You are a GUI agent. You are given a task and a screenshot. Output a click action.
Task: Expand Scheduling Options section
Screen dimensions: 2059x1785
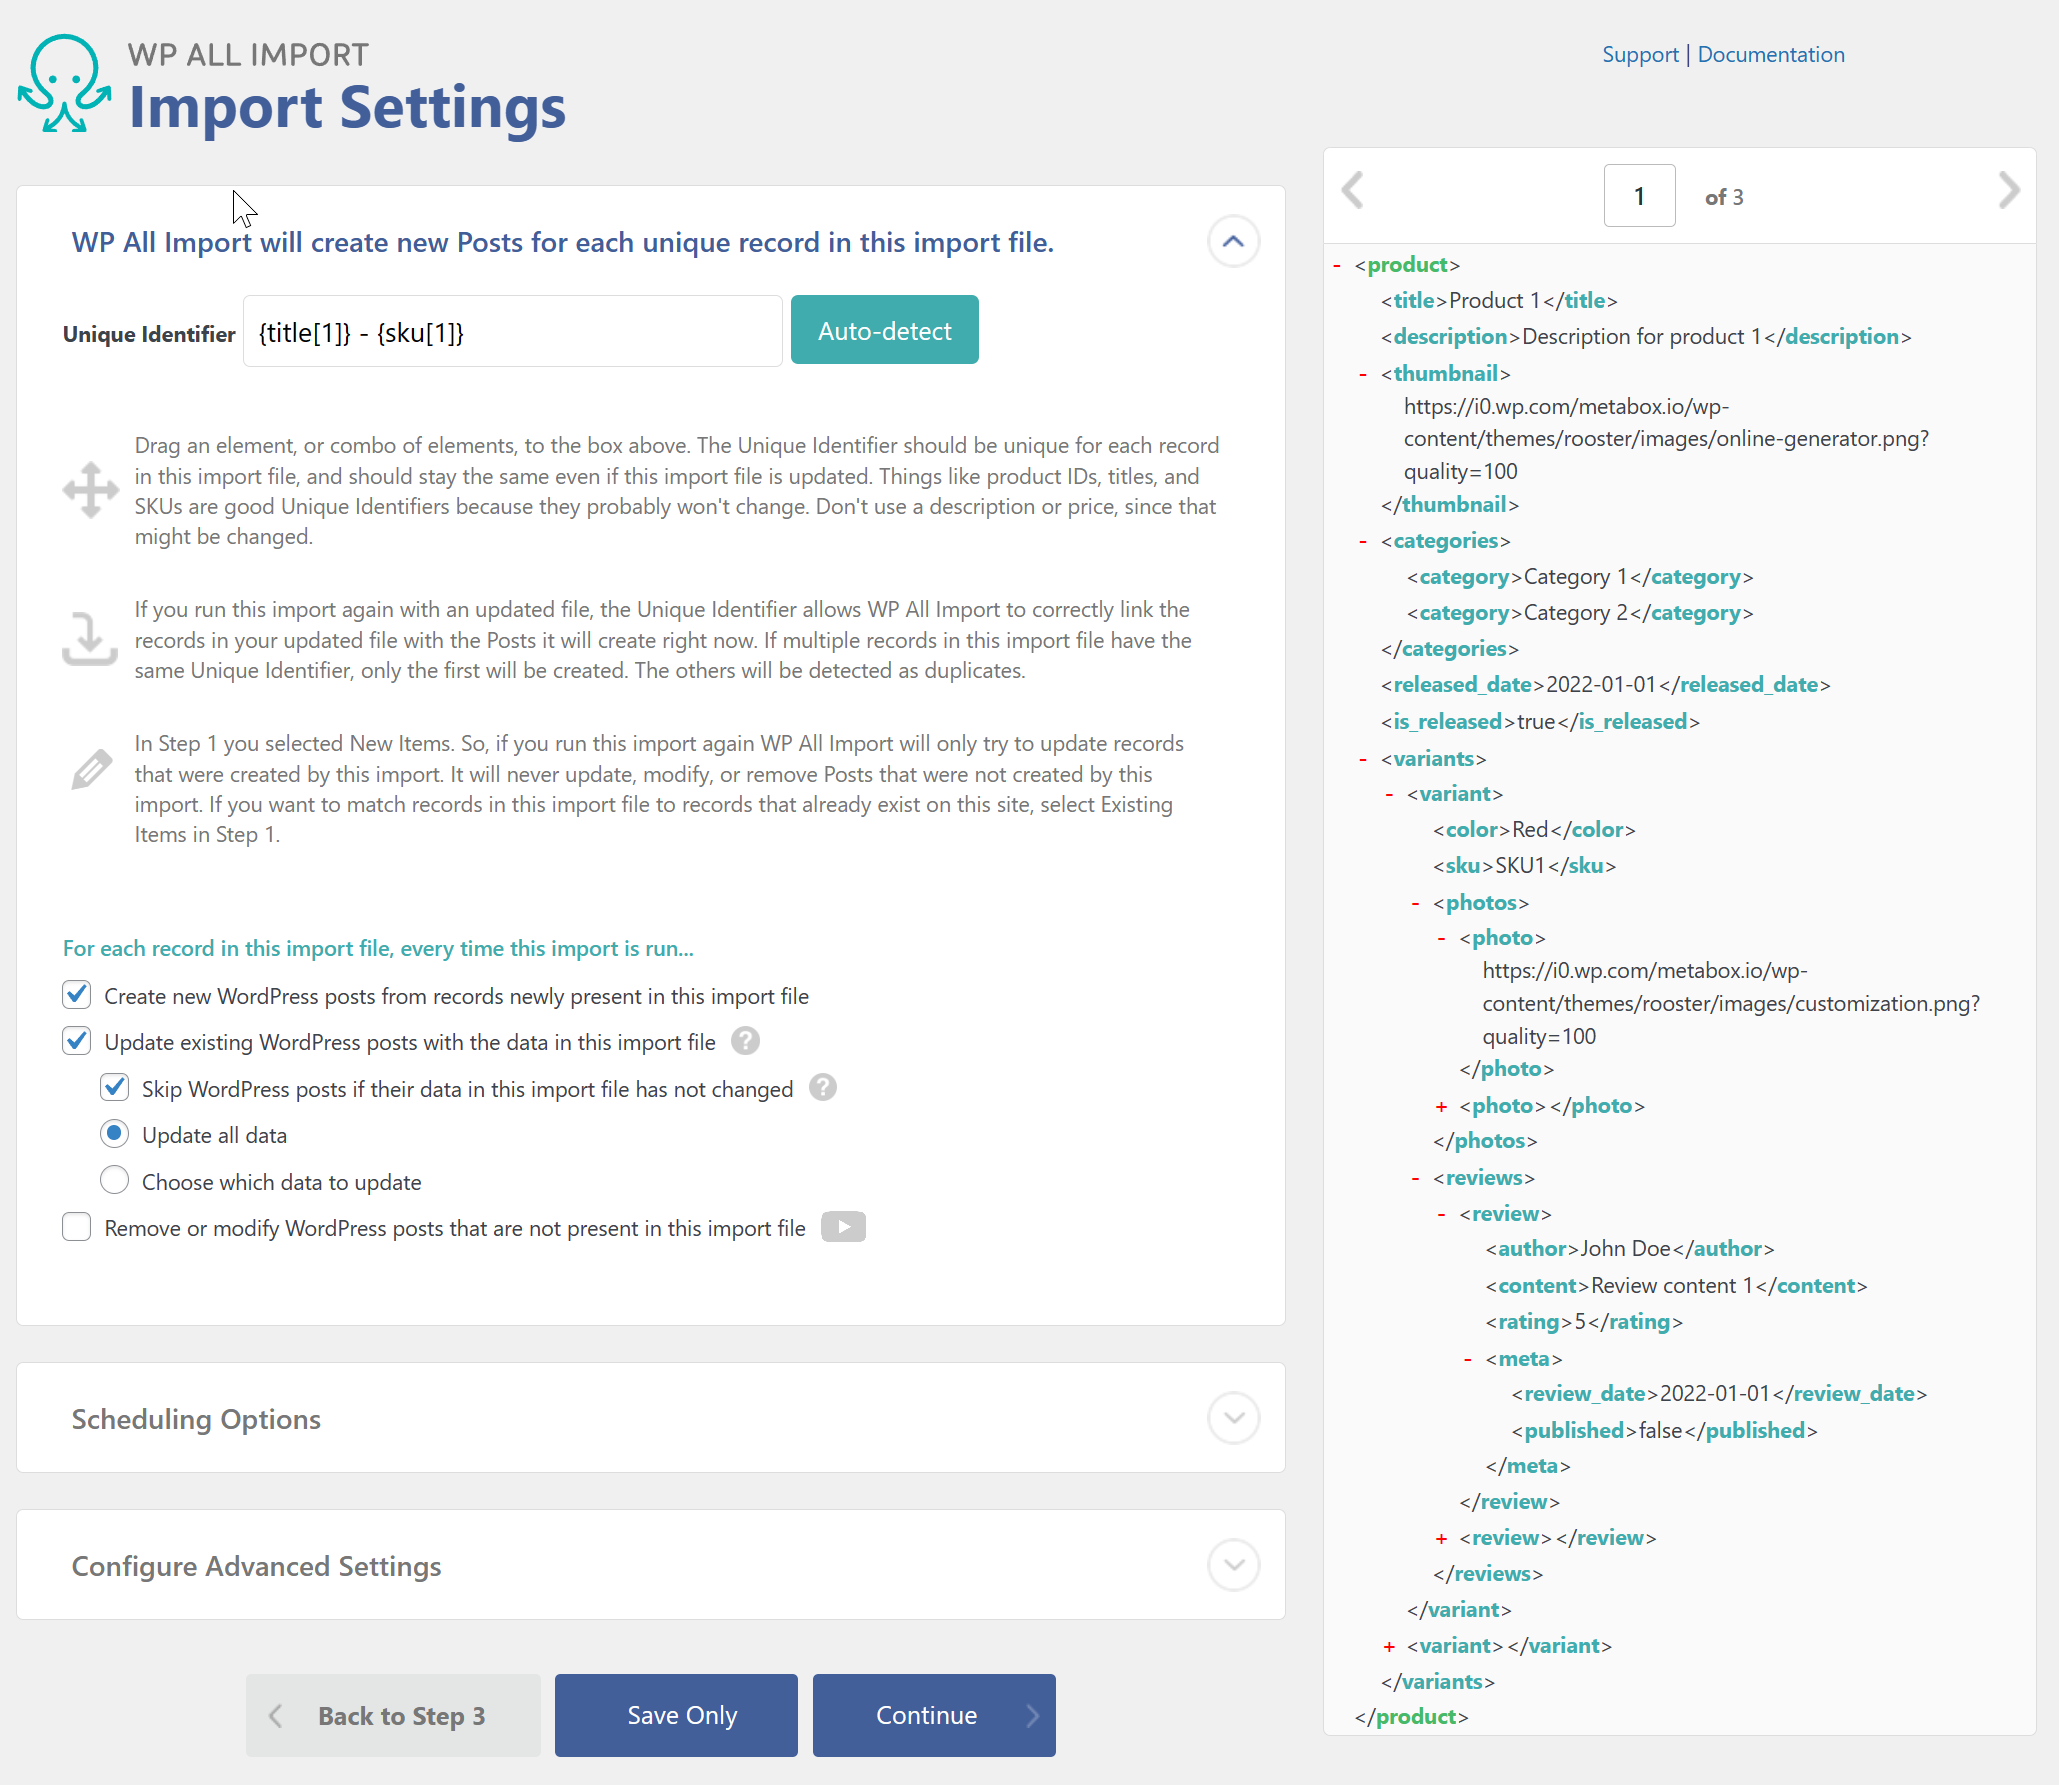[1233, 1417]
